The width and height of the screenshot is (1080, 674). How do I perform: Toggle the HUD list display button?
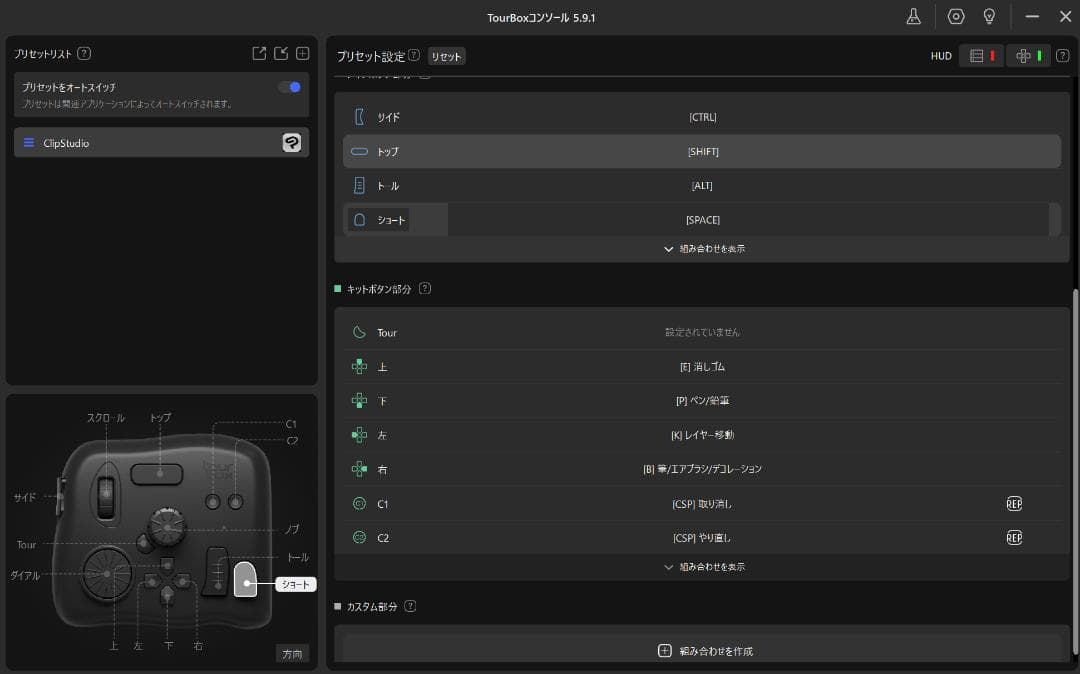point(982,56)
